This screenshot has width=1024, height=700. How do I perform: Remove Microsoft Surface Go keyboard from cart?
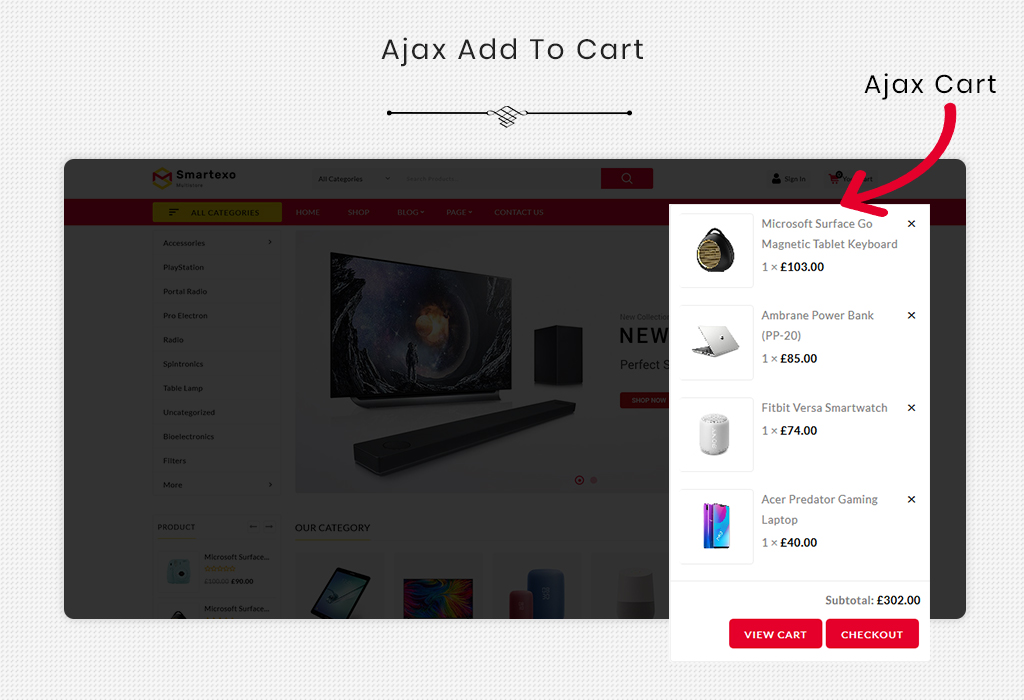912,224
